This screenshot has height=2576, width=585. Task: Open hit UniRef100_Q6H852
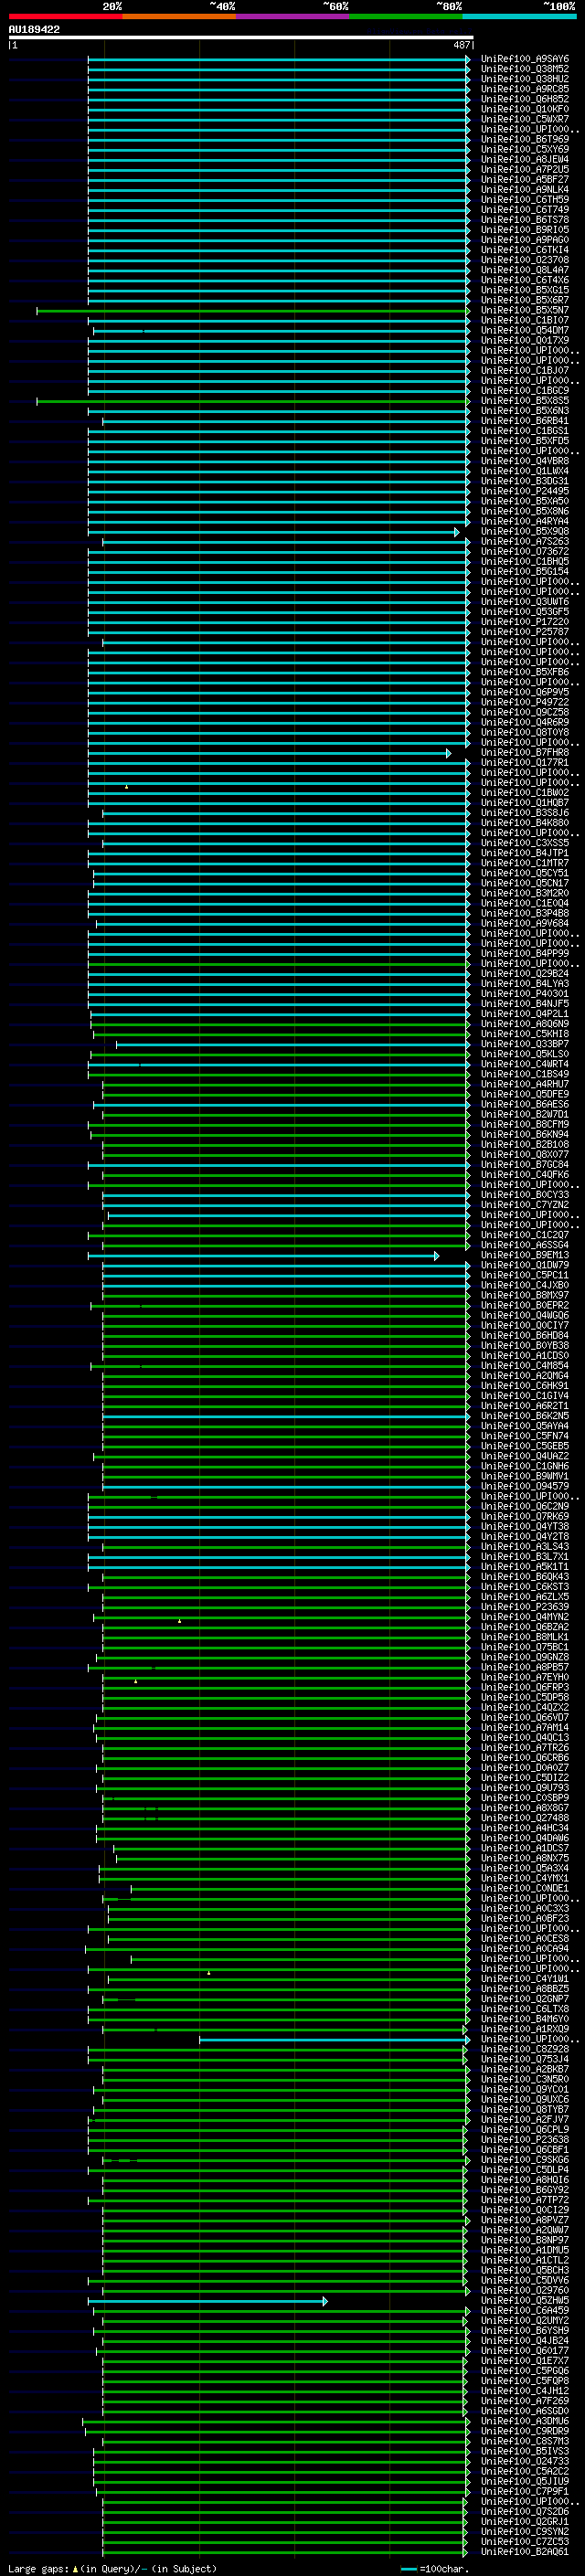pos(524,99)
